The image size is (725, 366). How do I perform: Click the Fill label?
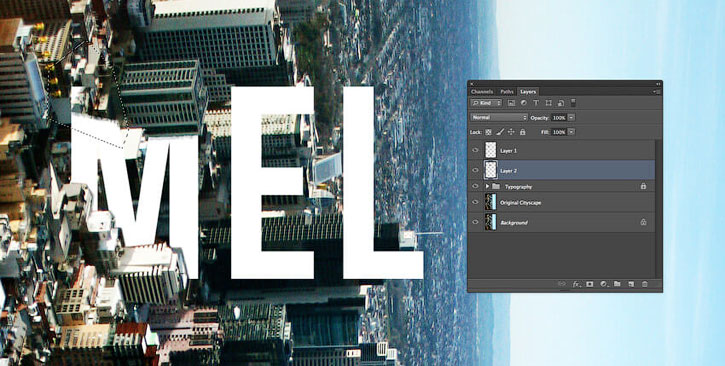(x=545, y=132)
